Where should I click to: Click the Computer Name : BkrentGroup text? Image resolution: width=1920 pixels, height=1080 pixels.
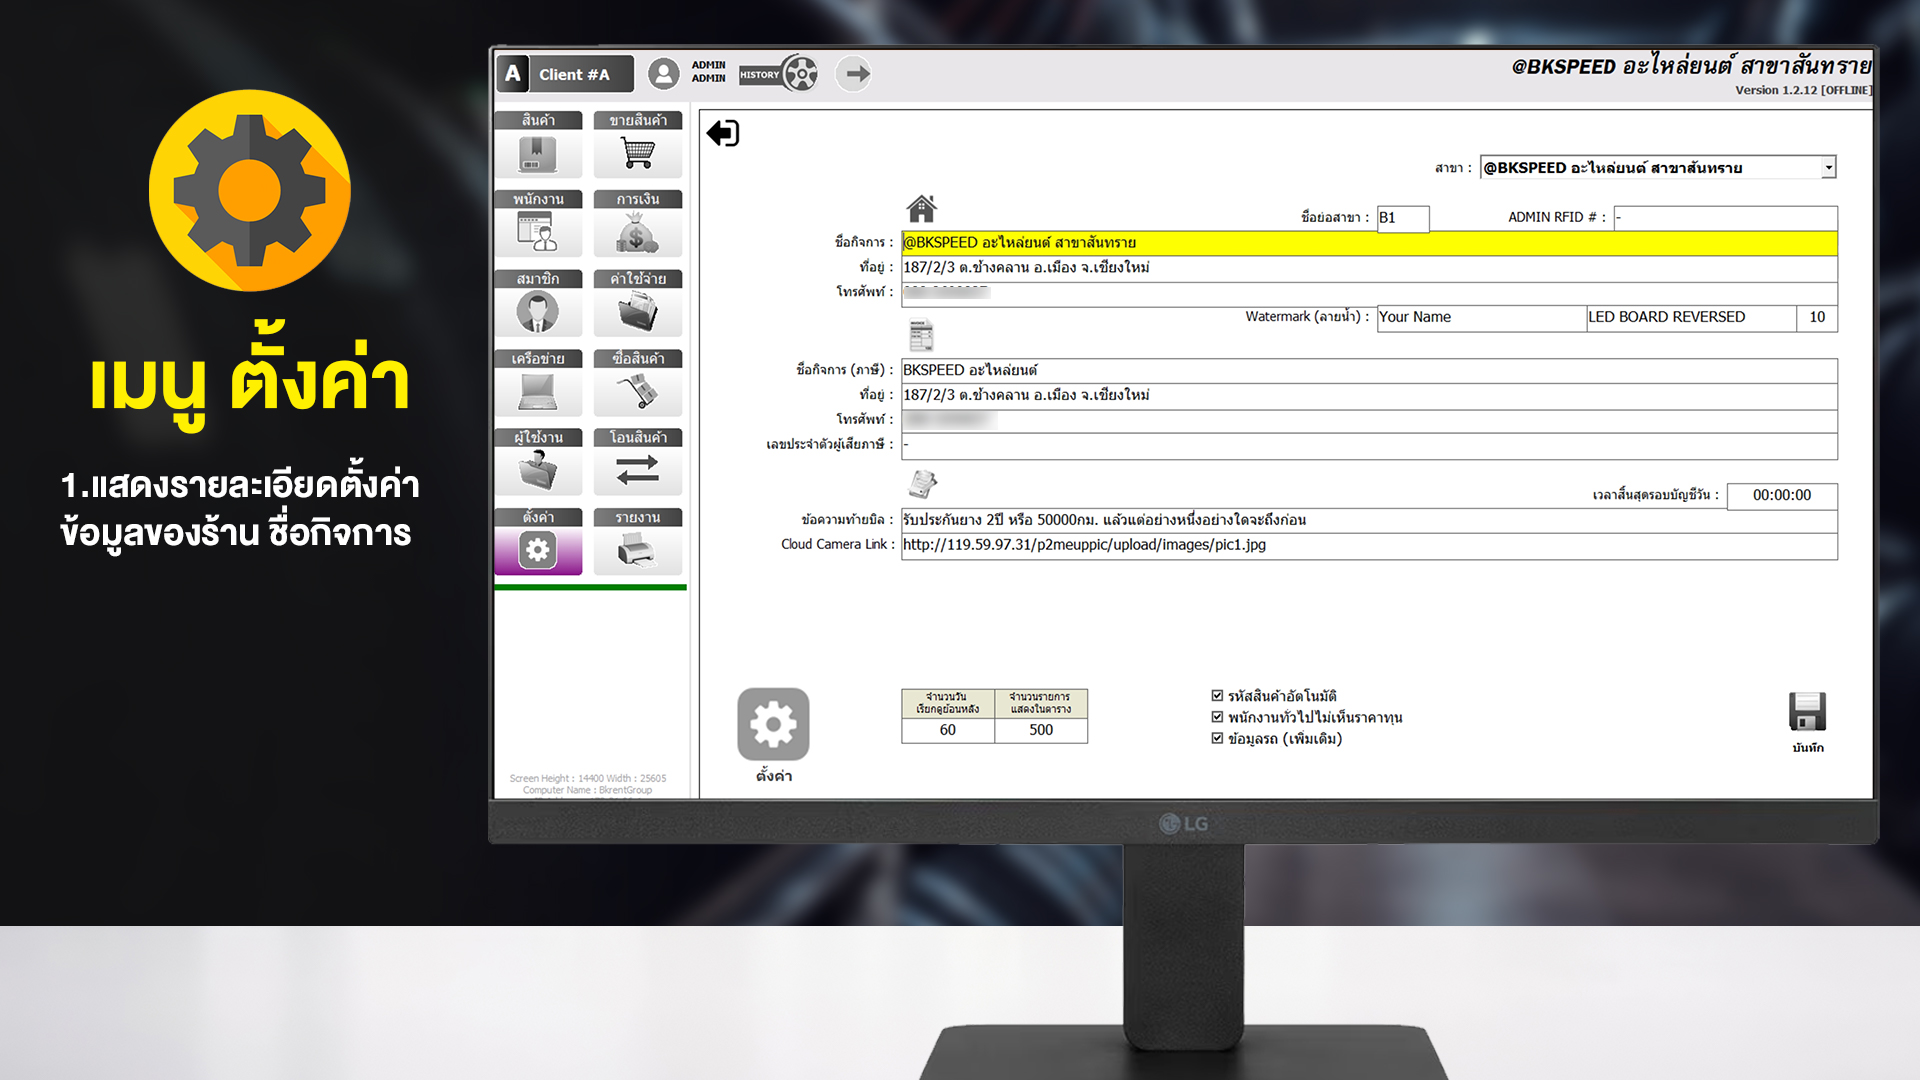pyautogui.click(x=587, y=790)
